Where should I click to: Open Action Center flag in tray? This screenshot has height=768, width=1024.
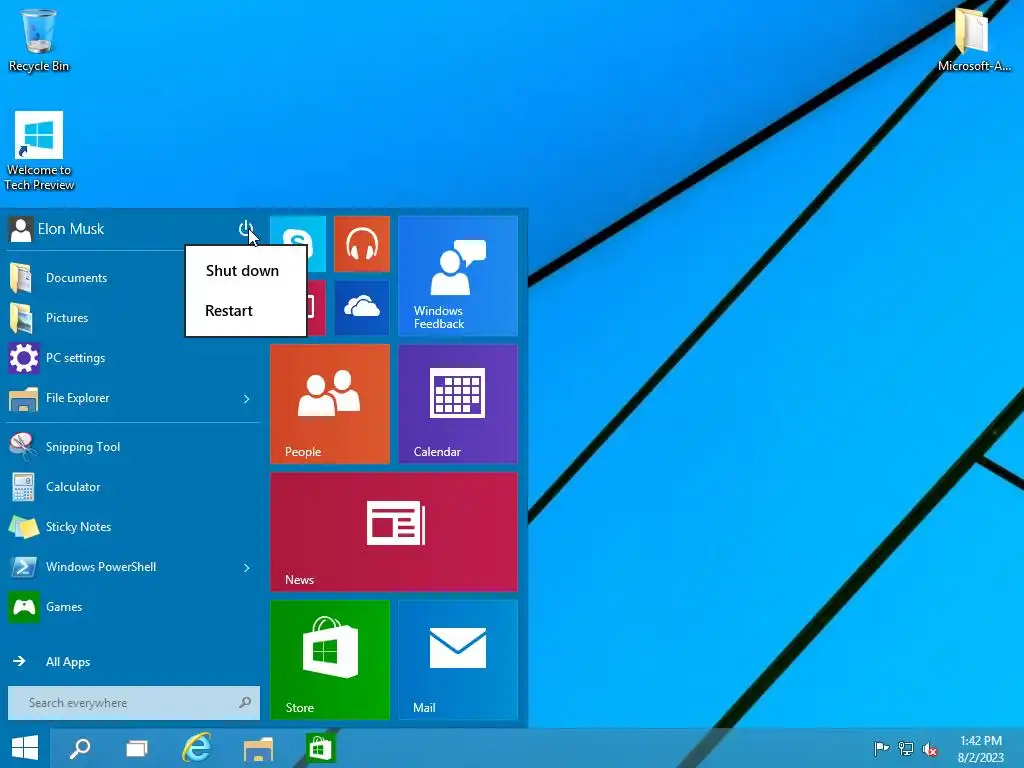(x=881, y=748)
